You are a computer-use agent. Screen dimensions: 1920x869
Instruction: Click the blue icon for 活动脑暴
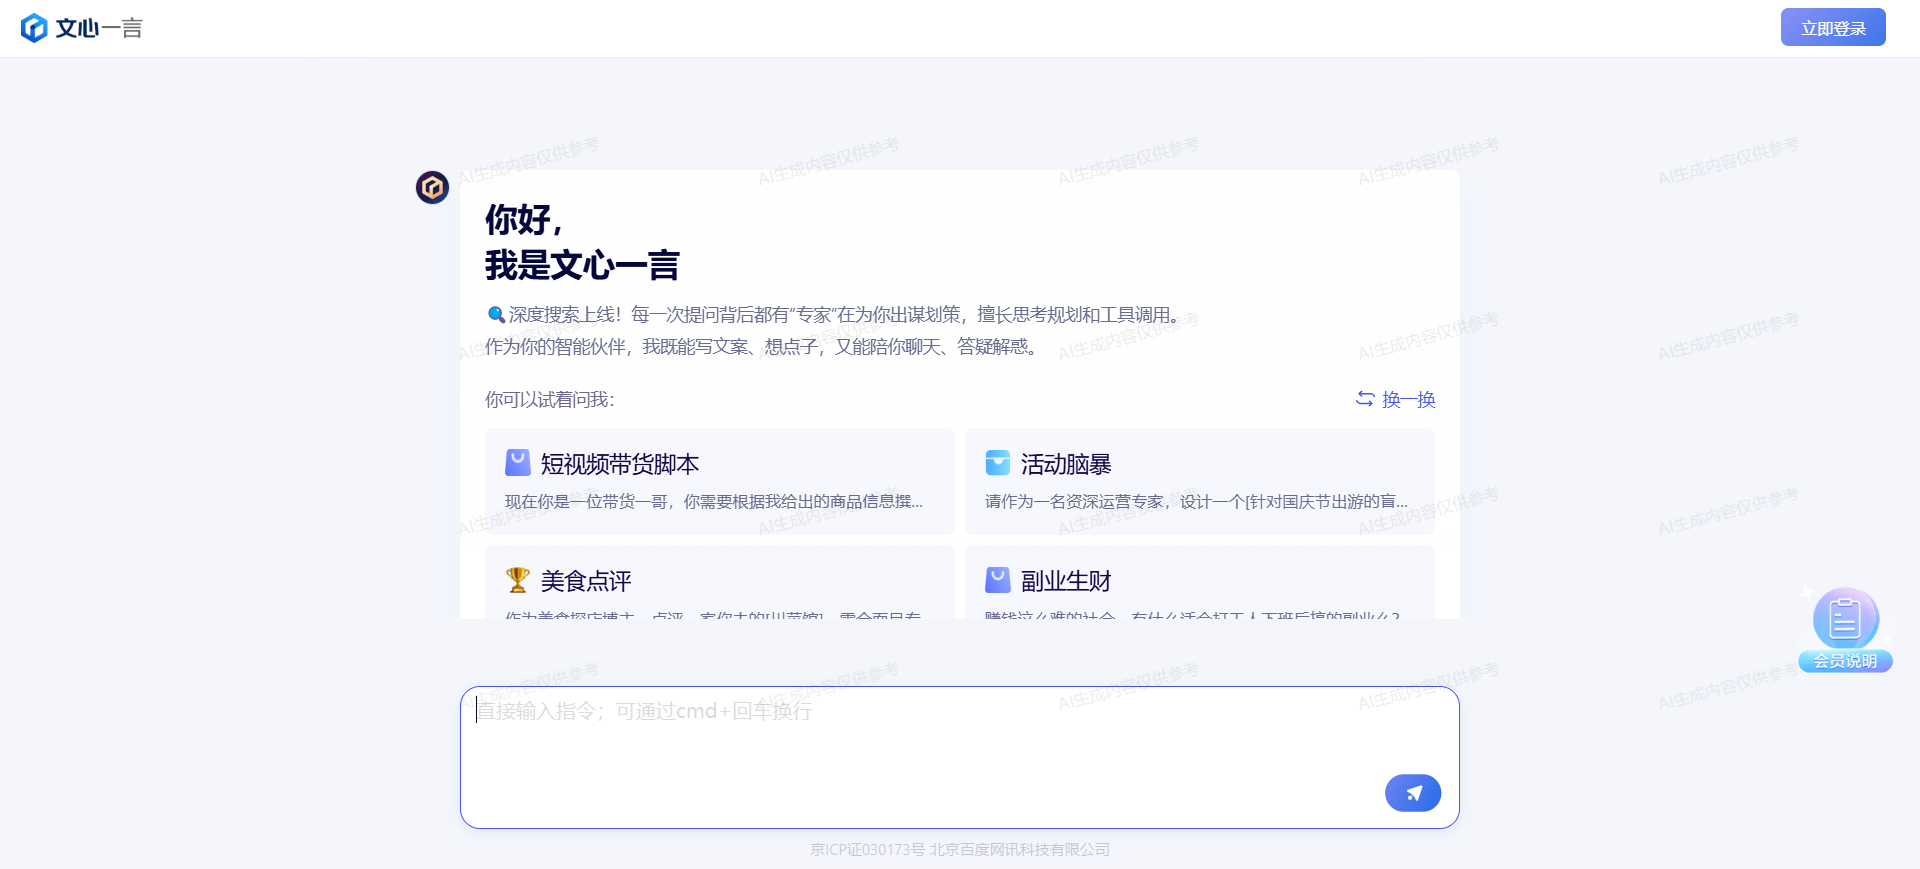point(998,463)
